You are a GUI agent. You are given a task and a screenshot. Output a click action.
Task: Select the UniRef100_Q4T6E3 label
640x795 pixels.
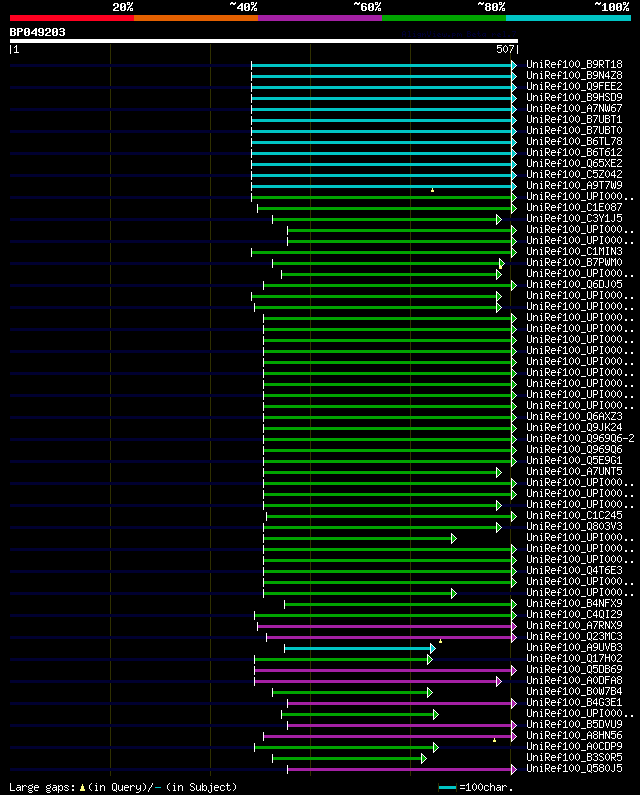(574, 570)
